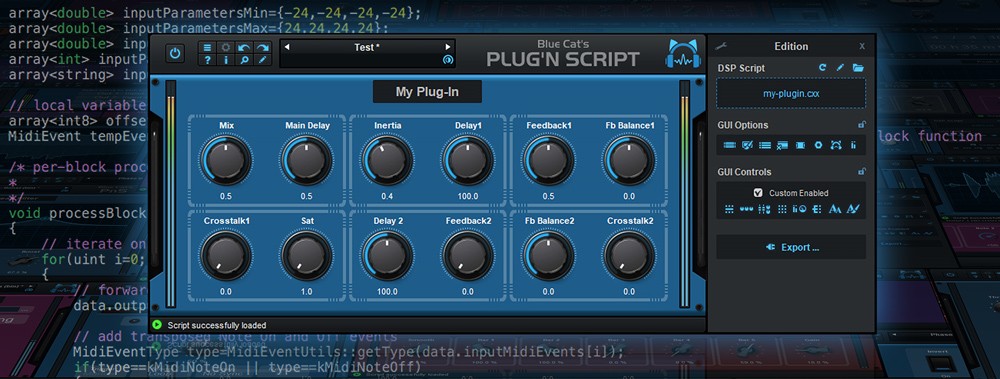Viewport: 1000px width, 379px height.
Task: Click the Sat value 1.0
Action: 307,292
